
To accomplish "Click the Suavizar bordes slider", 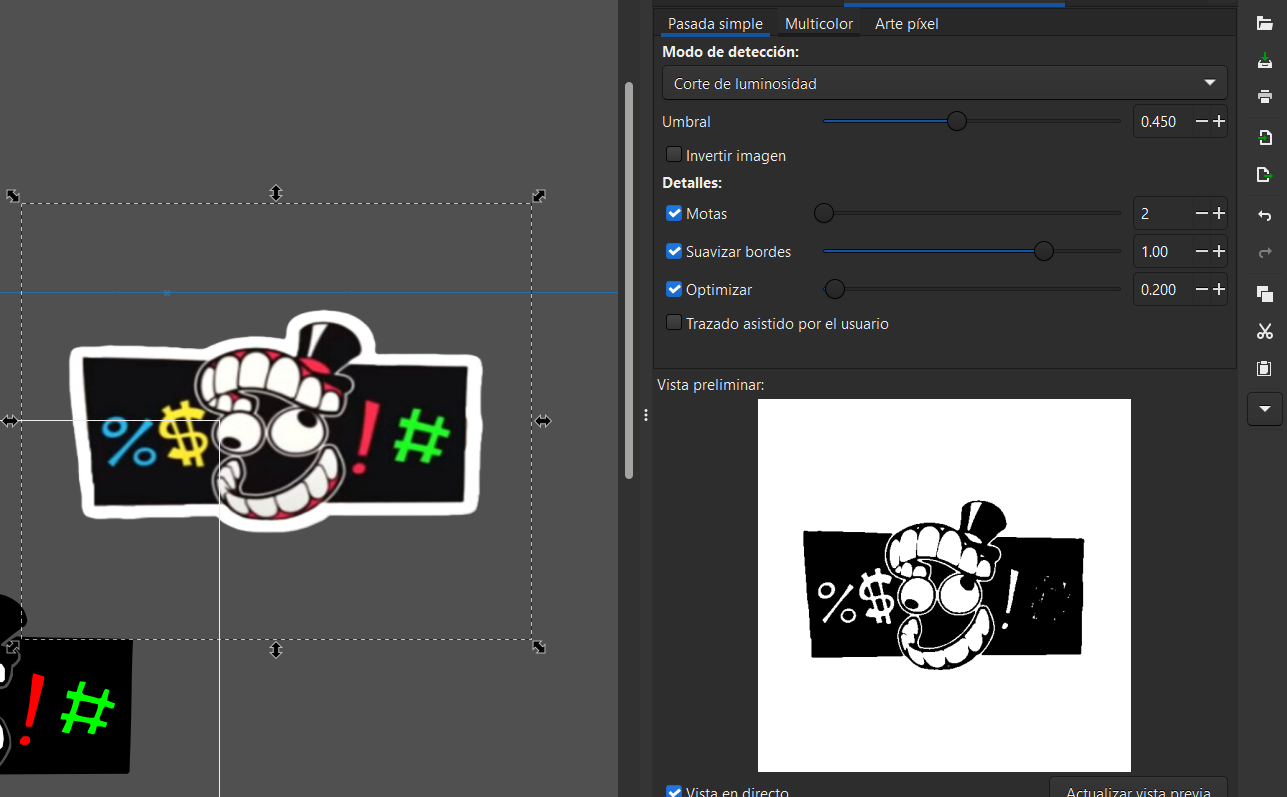I will [971, 251].
